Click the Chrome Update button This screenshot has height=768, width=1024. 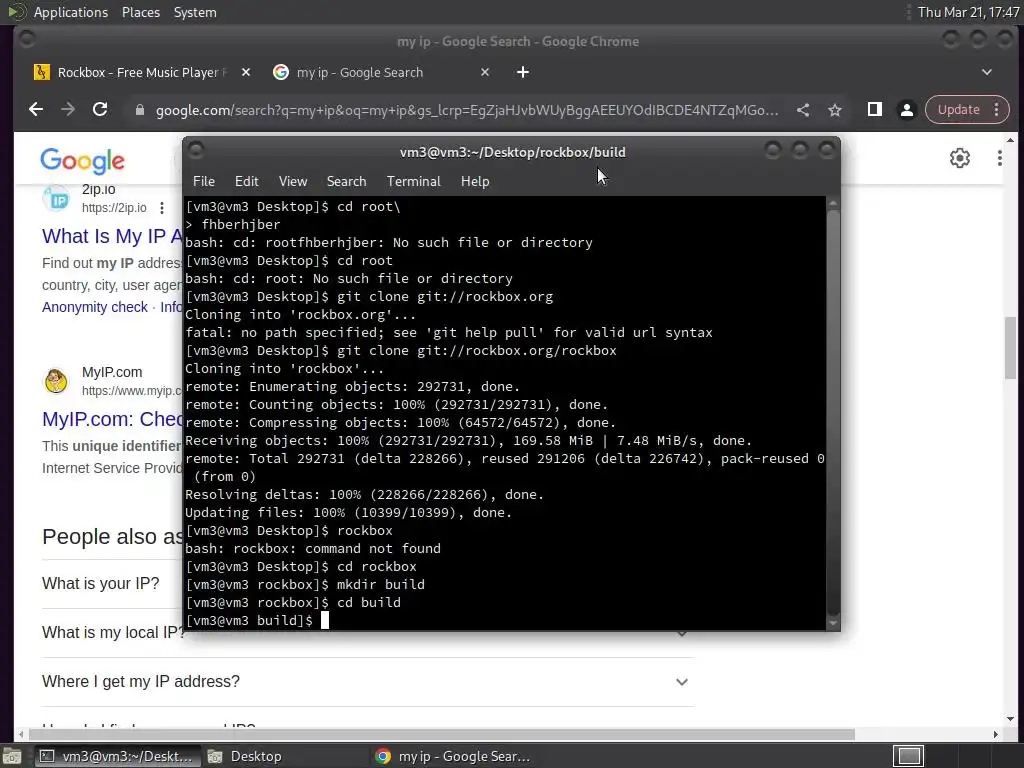(x=958, y=110)
